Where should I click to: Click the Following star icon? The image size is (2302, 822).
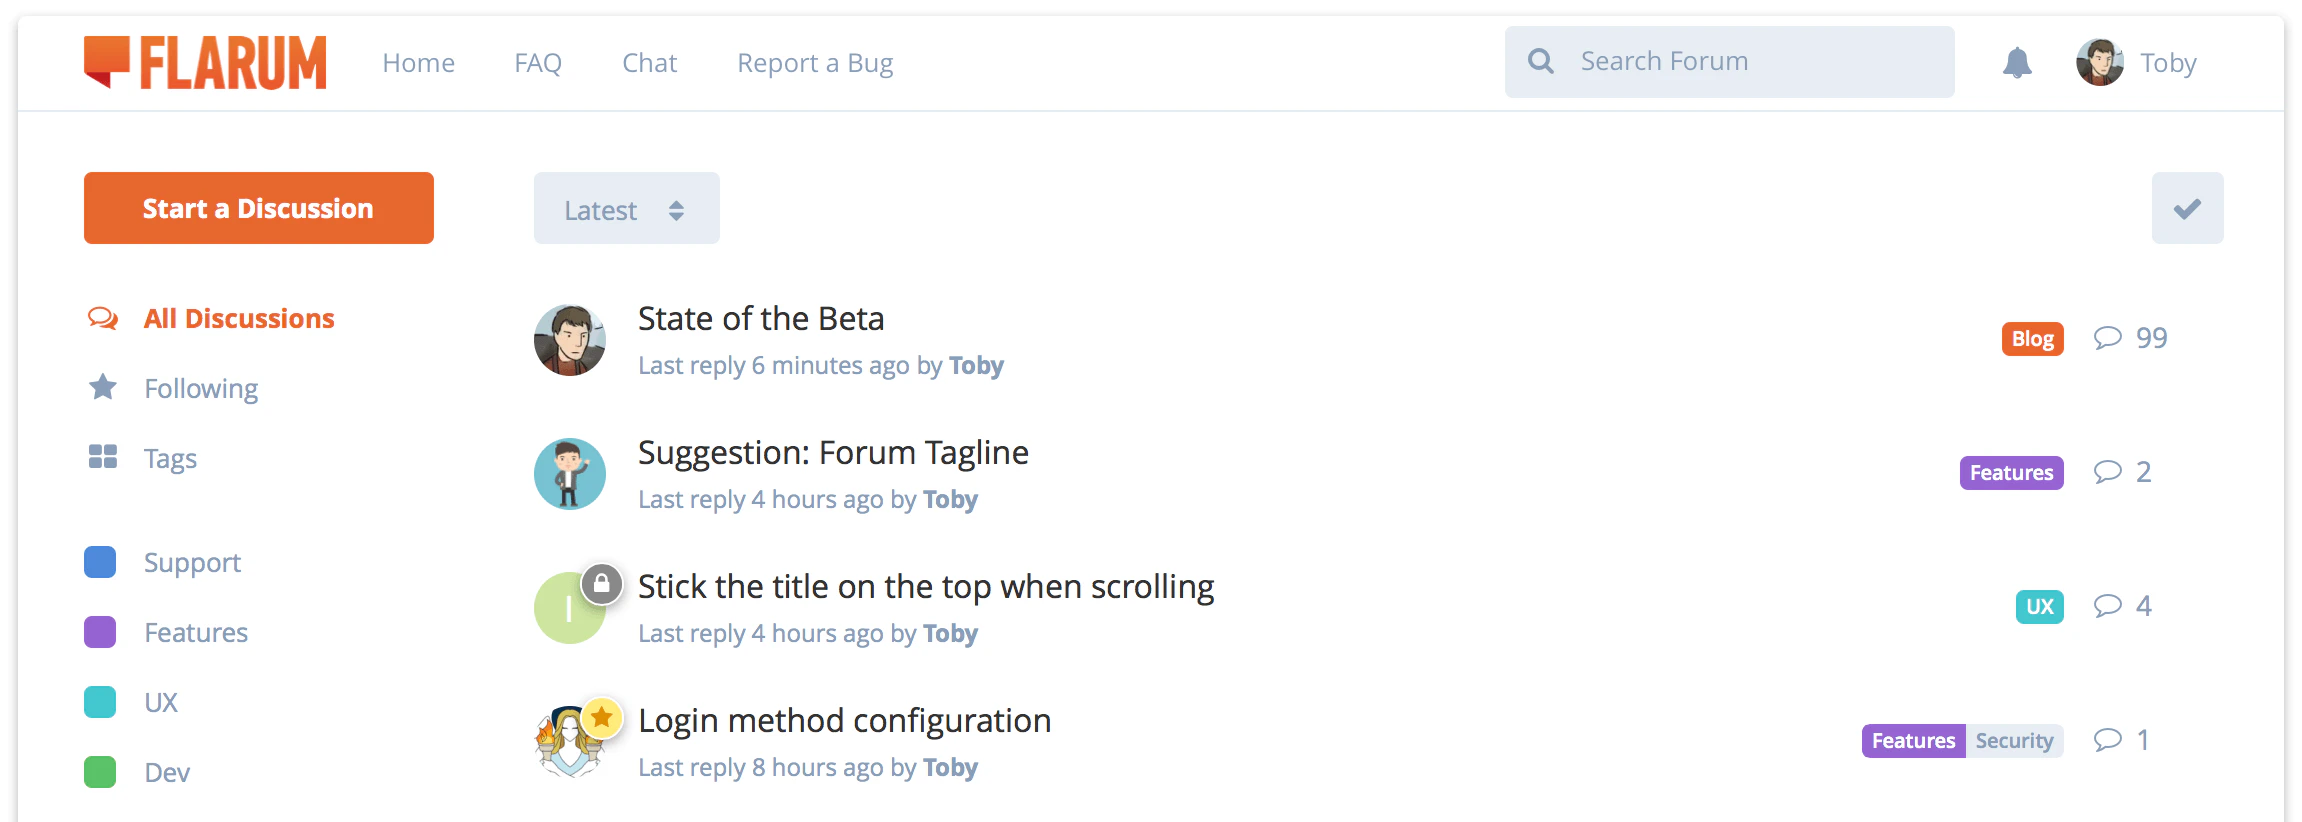click(x=103, y=387)
